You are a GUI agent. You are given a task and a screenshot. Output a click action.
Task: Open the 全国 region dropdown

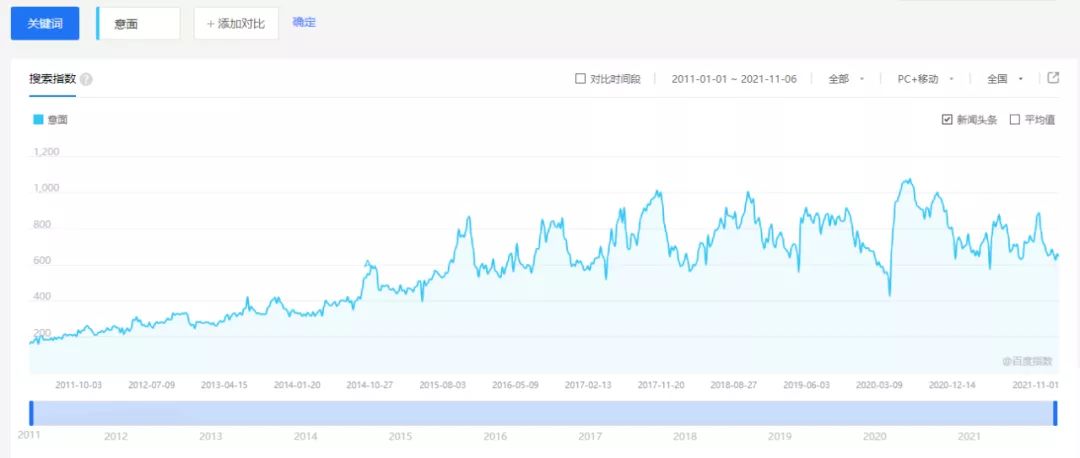click(1004, 79)
